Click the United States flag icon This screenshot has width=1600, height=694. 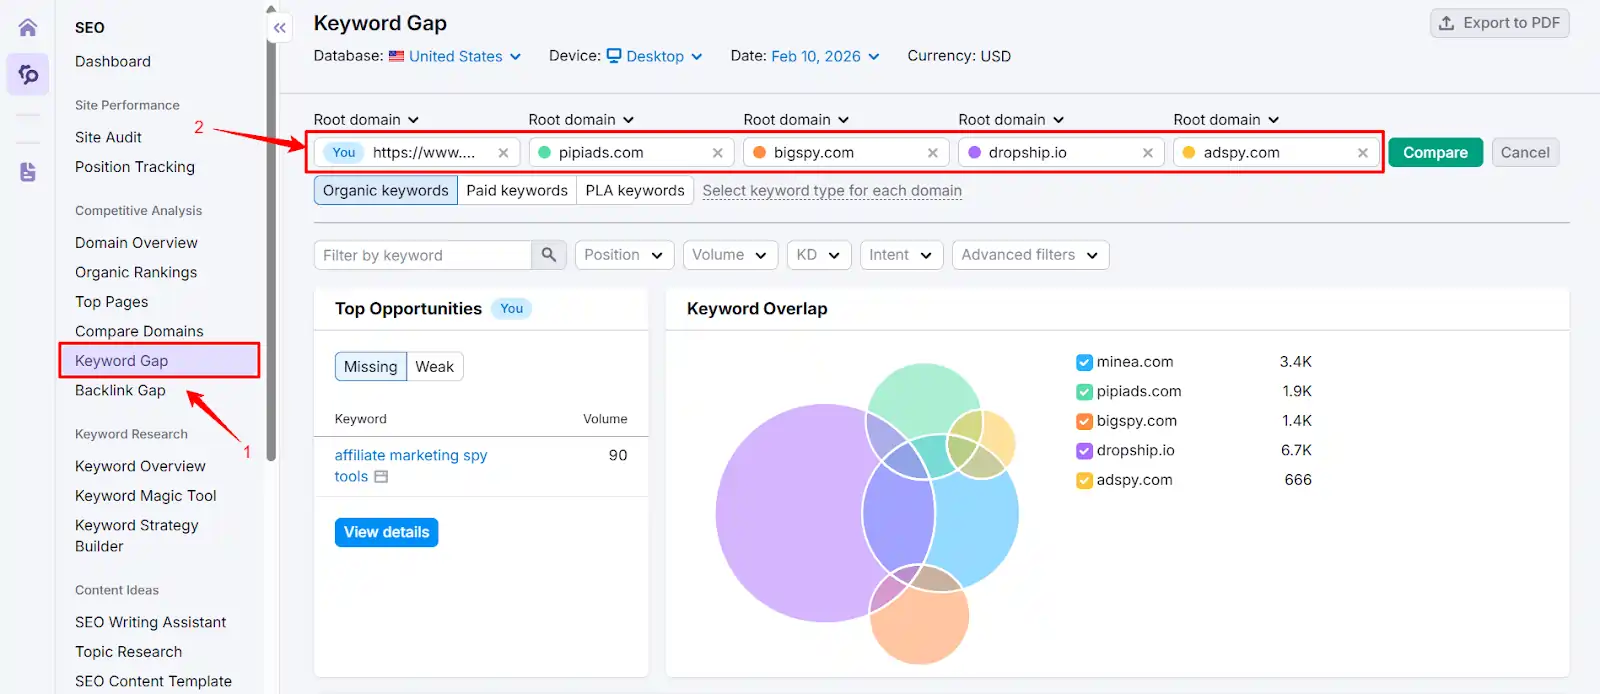pos(397,56)
